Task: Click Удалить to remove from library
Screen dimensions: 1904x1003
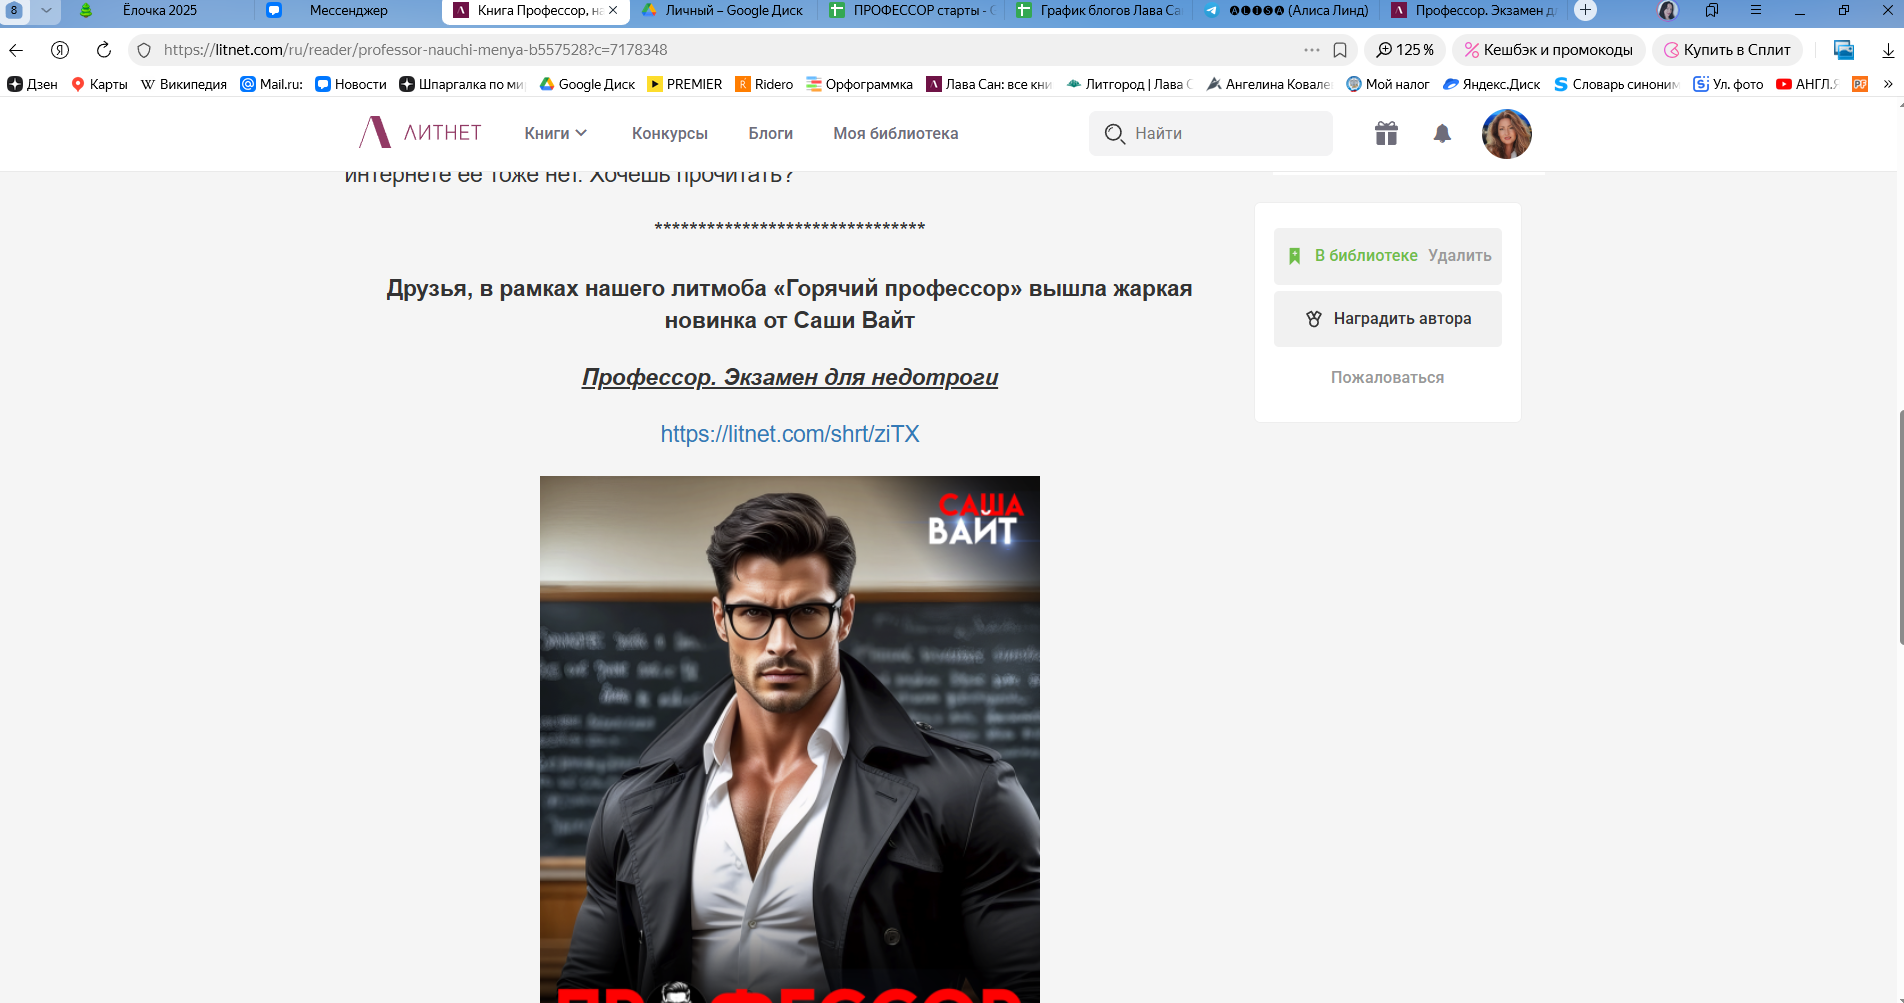Action: coord(1460,255)
